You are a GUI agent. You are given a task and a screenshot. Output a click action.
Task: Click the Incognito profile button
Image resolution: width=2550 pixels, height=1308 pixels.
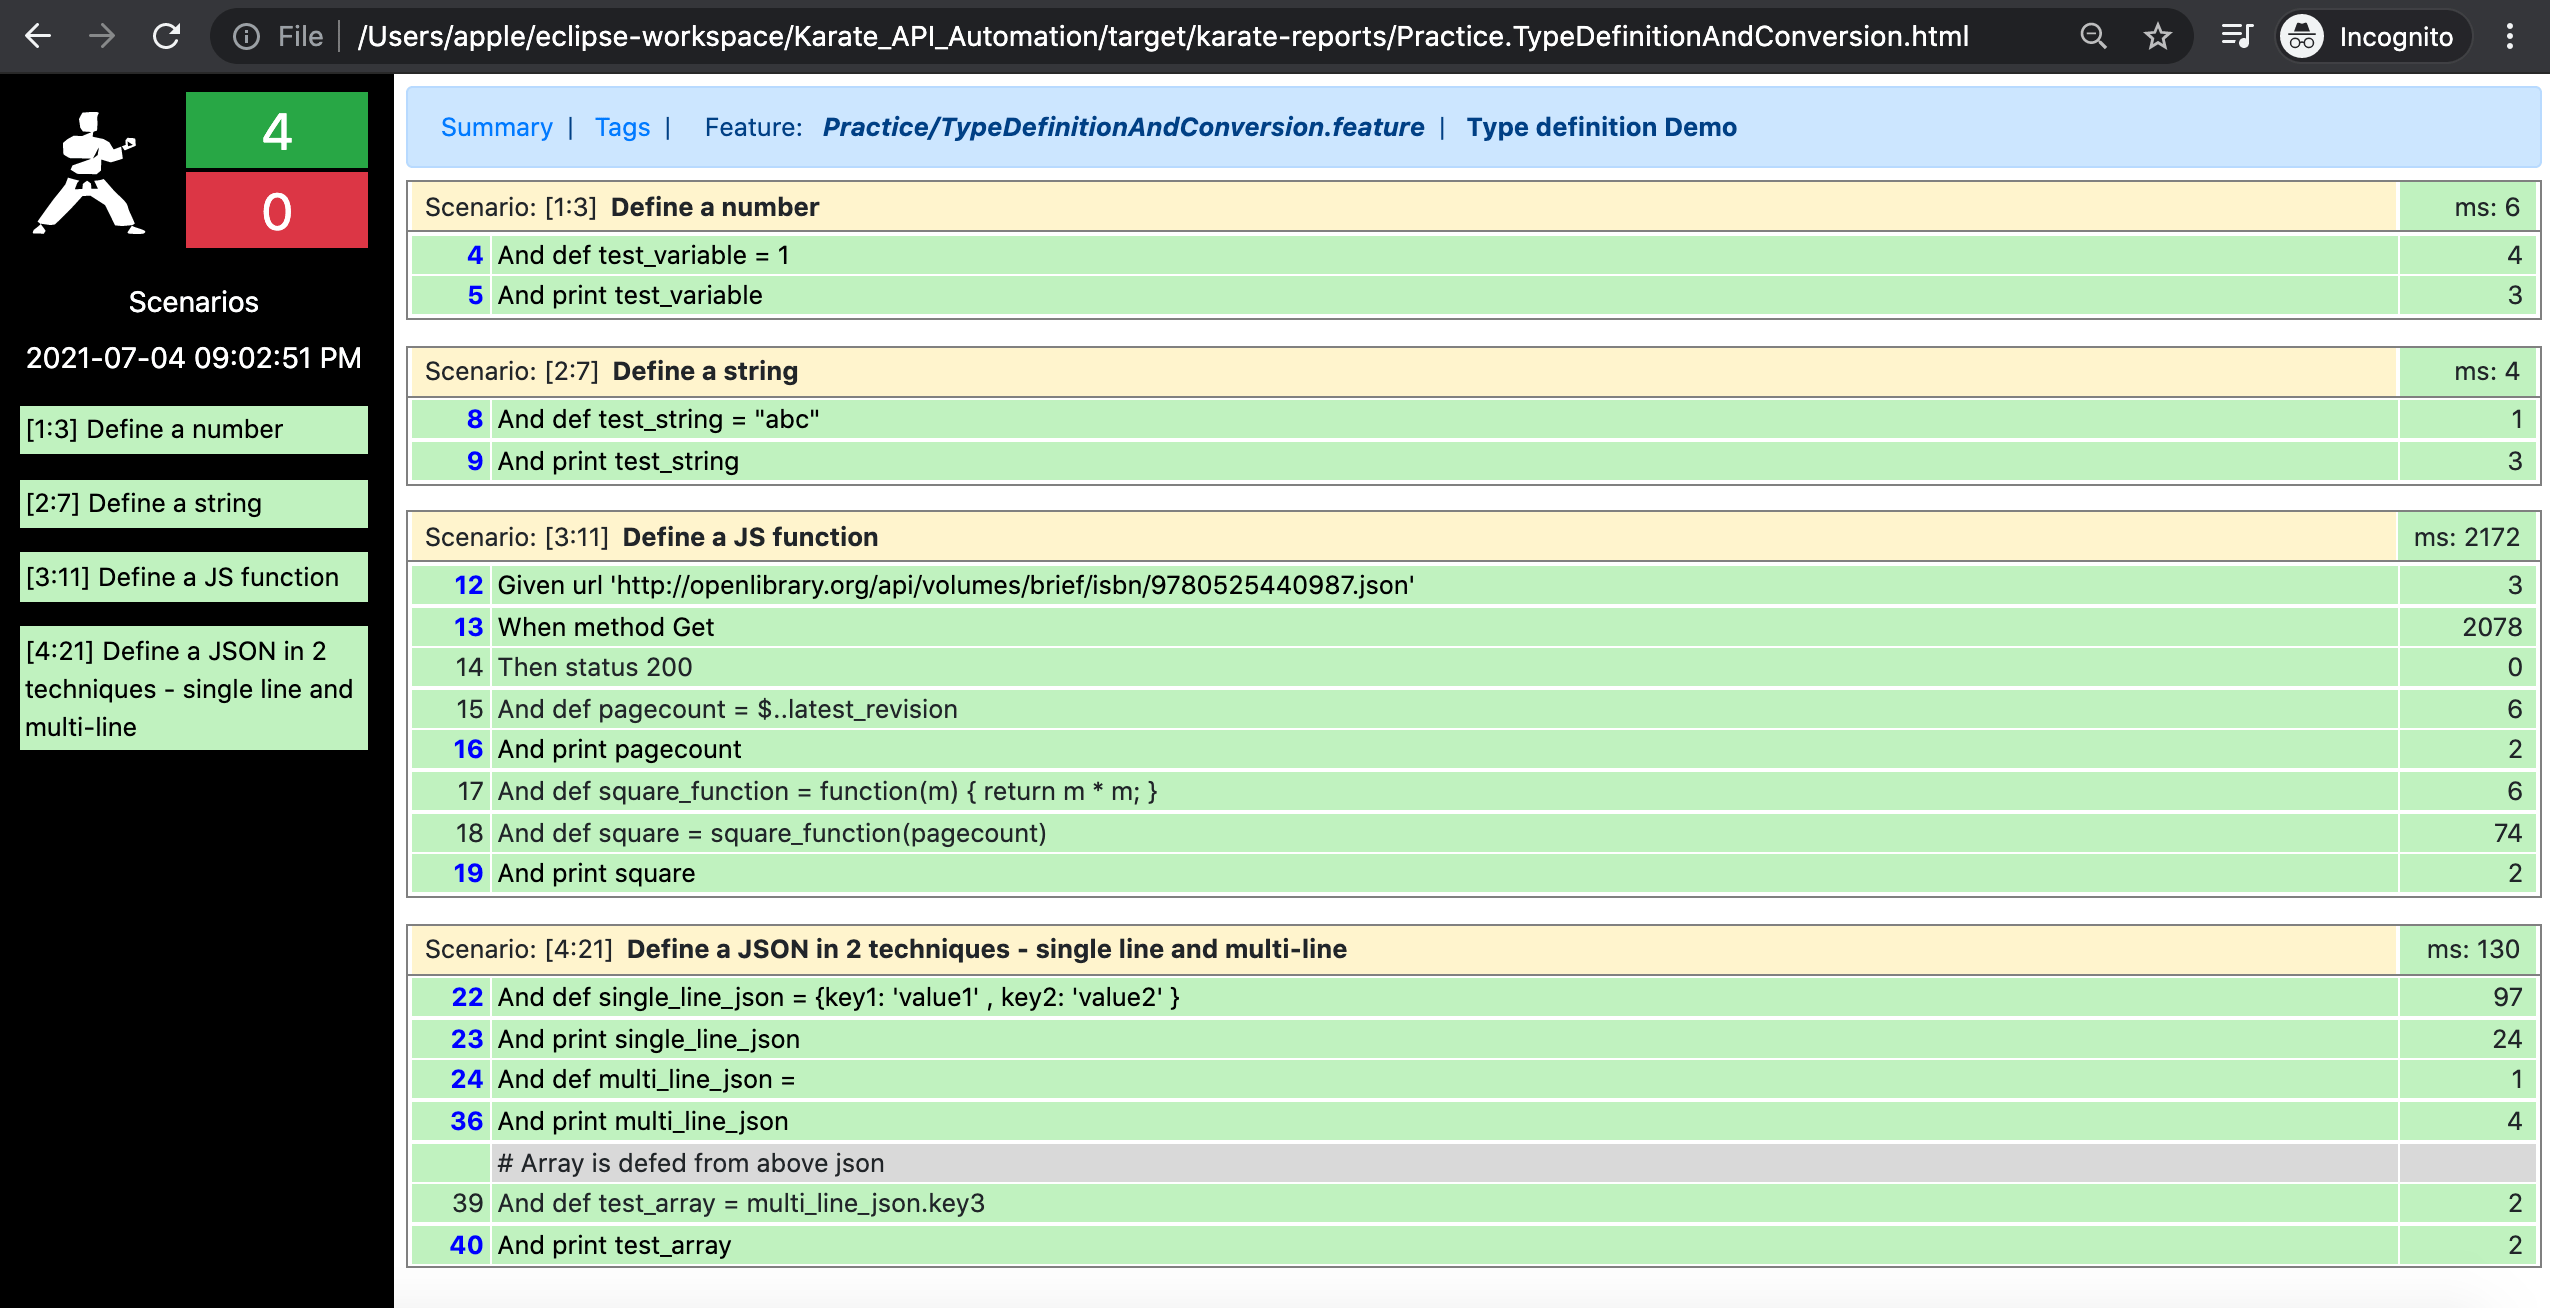2371,37
